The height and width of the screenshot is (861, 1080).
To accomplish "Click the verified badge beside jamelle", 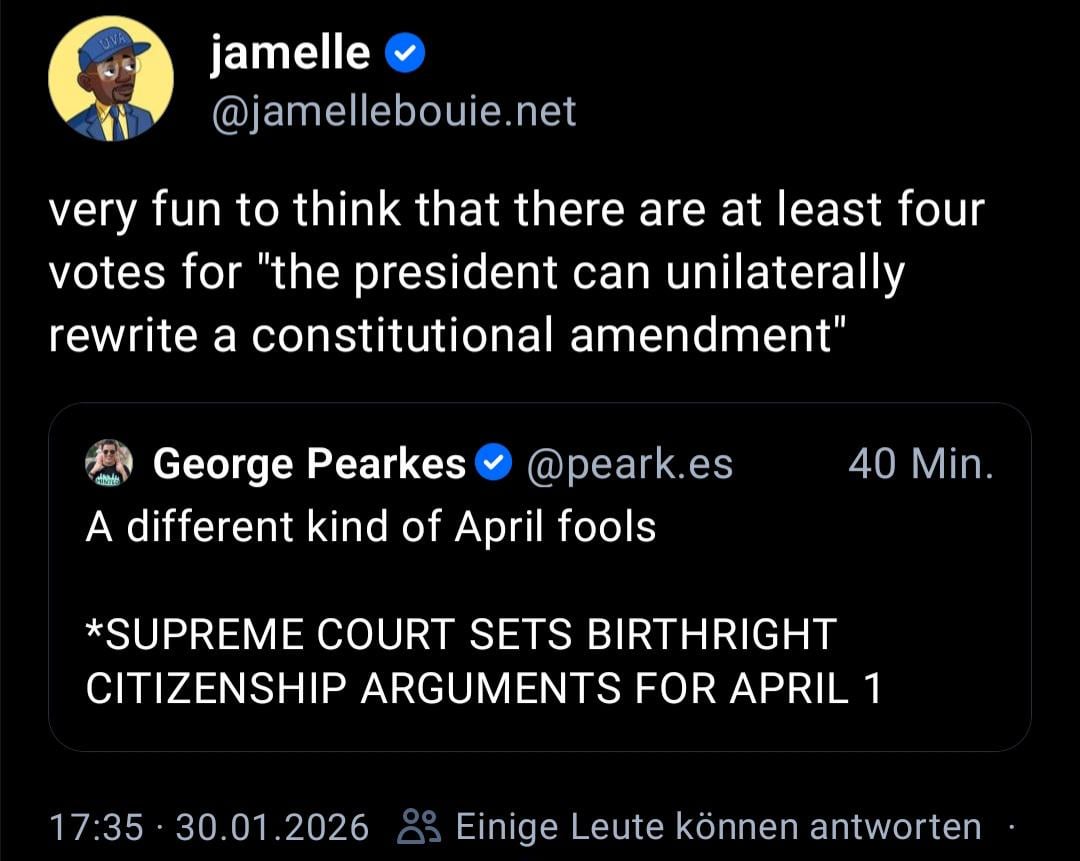I will tap(405, 55).
